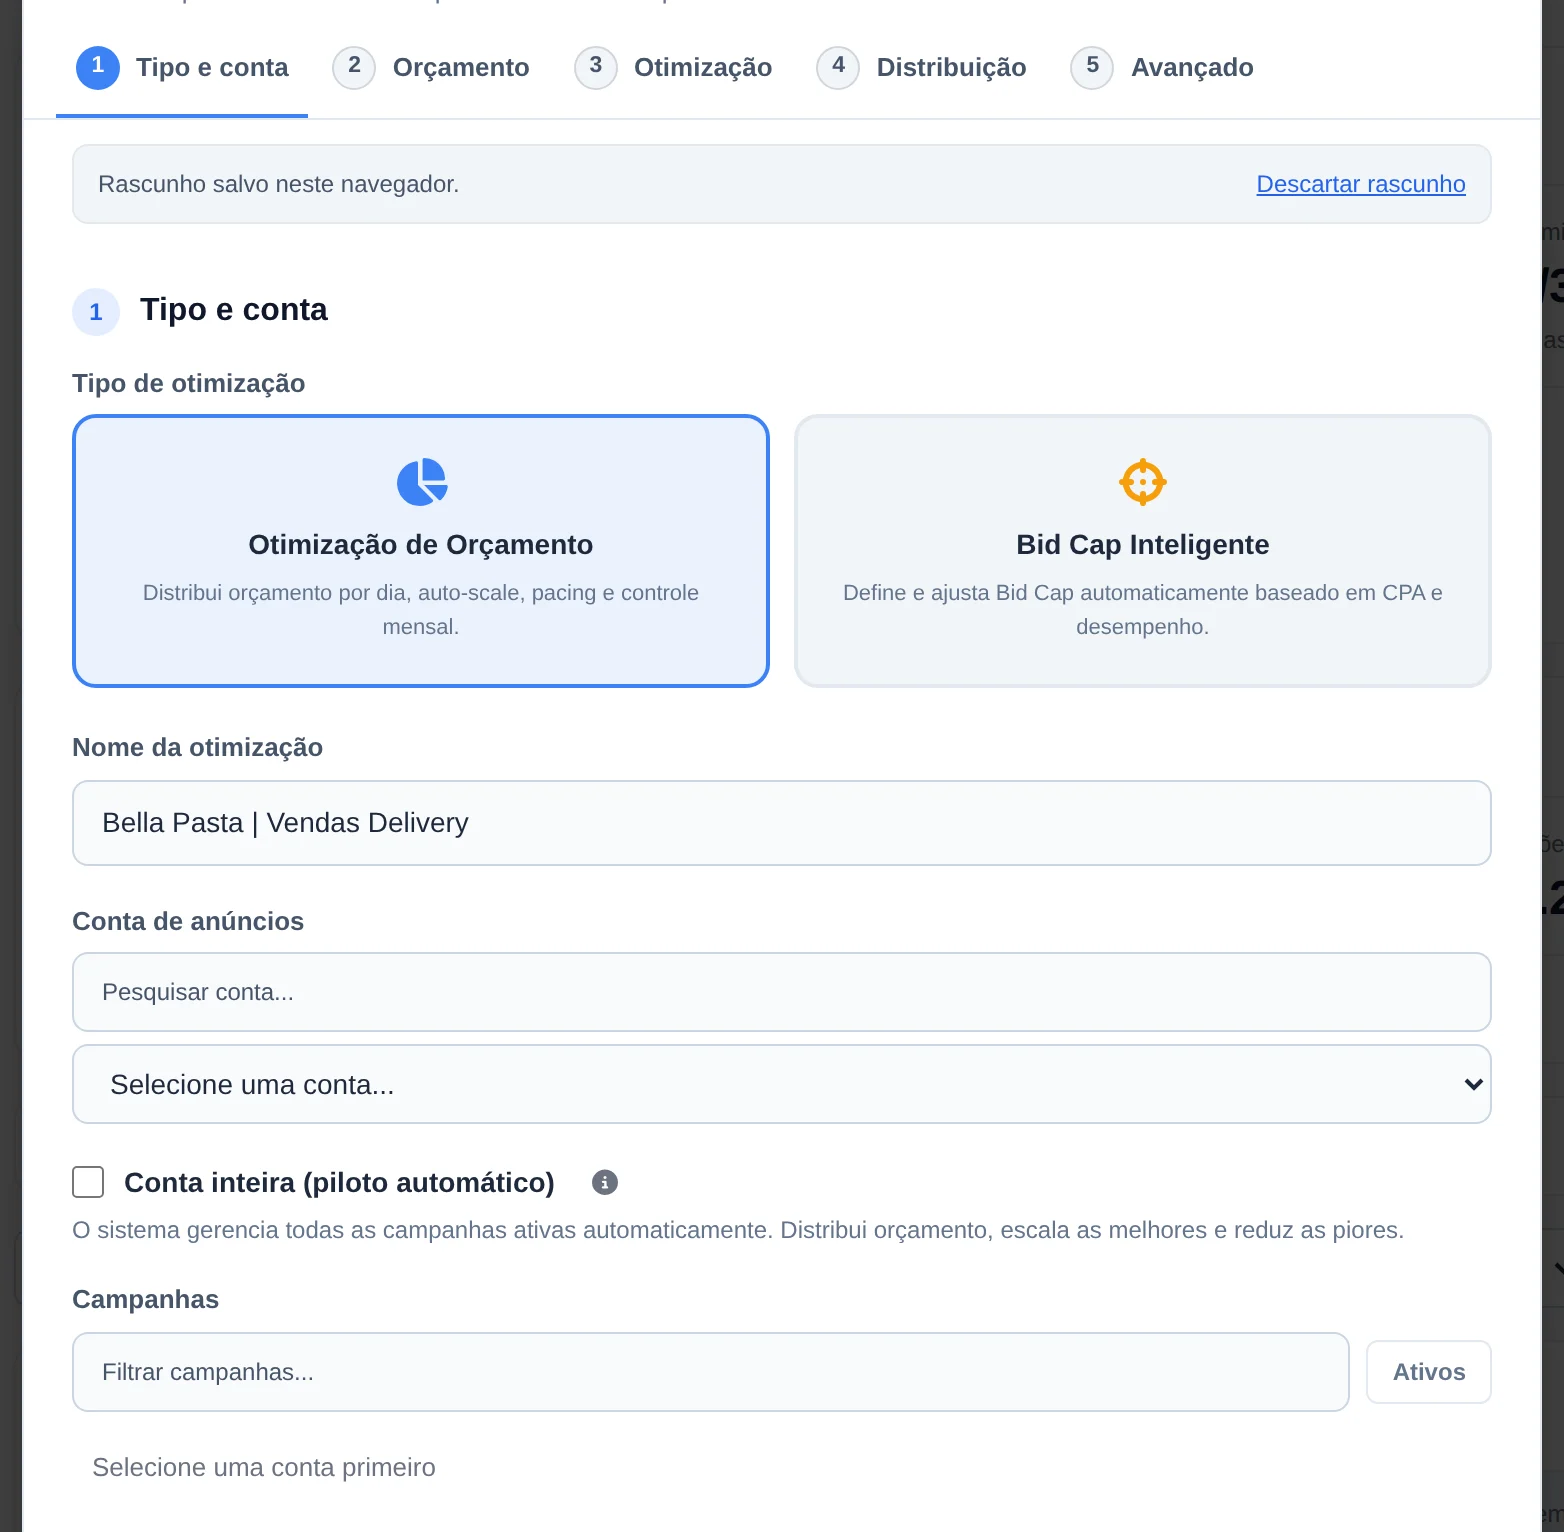Toggle the Ativos filter button
The image size is (1564, 1532).
(x=1429, y=1372)
